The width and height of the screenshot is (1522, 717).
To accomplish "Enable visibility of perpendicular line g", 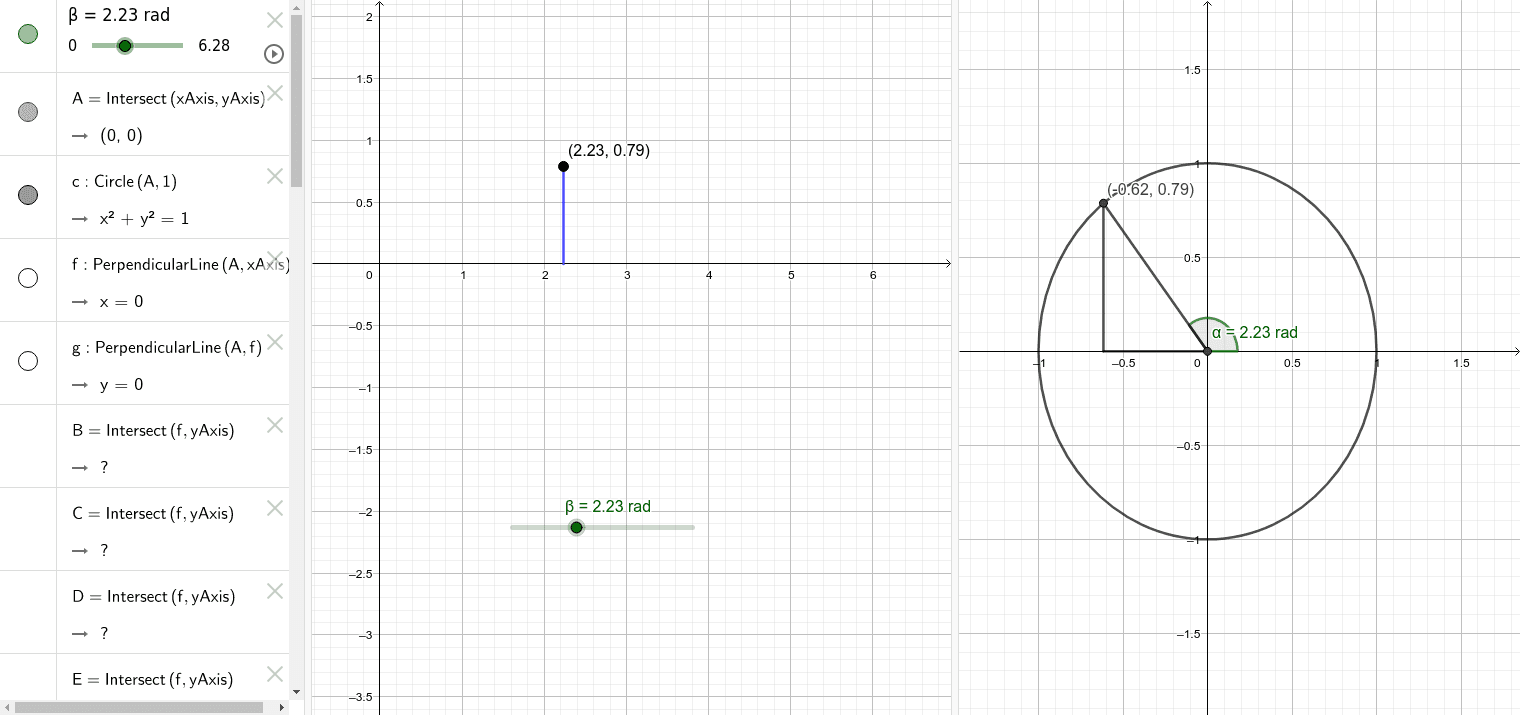I will click(x=25, y=361).
